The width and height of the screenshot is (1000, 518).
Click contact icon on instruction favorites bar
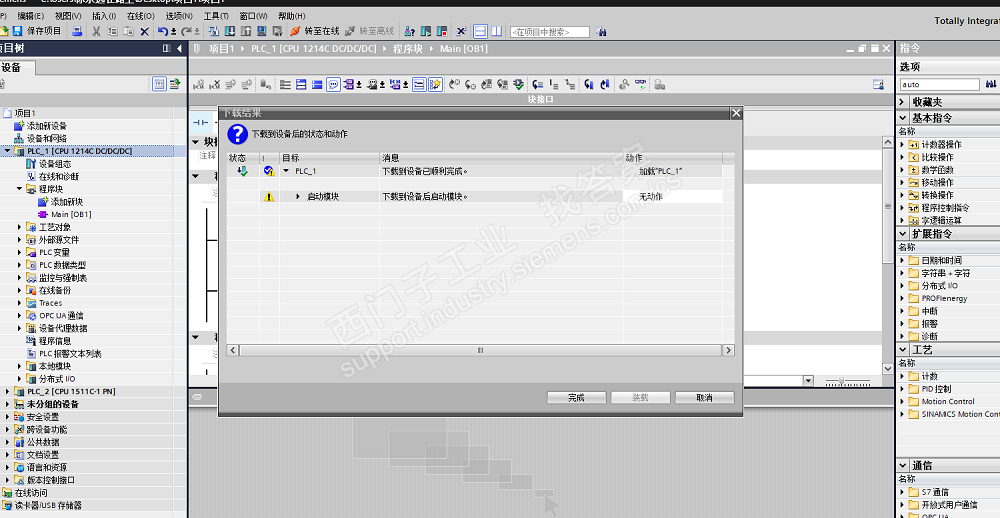click(x=200, y=122)
